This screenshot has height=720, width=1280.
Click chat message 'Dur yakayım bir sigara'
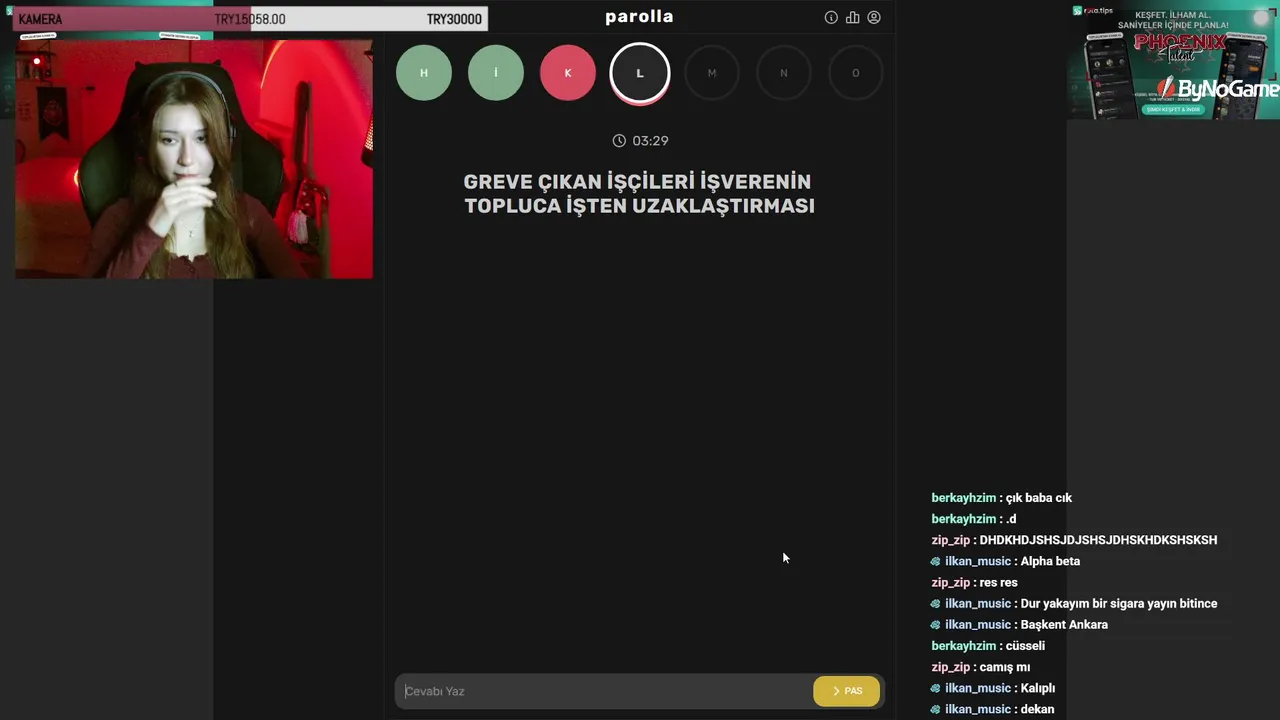coord(1119,604)
